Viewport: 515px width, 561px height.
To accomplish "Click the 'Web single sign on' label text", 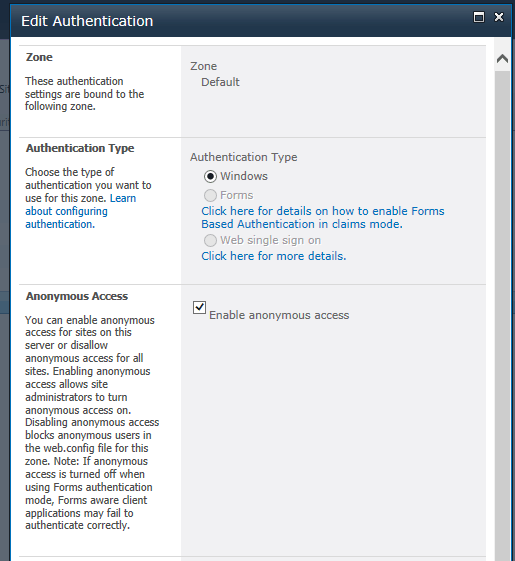I will [x=271, y=240].
